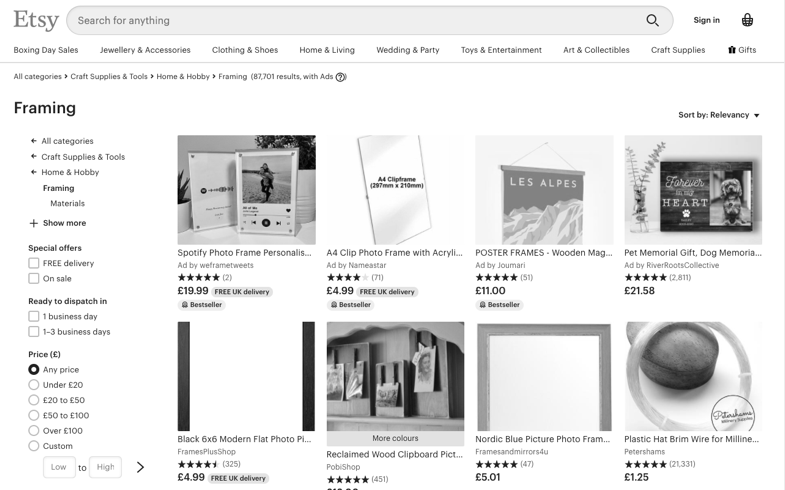Click the Low price input field
This screenshot has width=785, height=490.
[x=59, y=467]
